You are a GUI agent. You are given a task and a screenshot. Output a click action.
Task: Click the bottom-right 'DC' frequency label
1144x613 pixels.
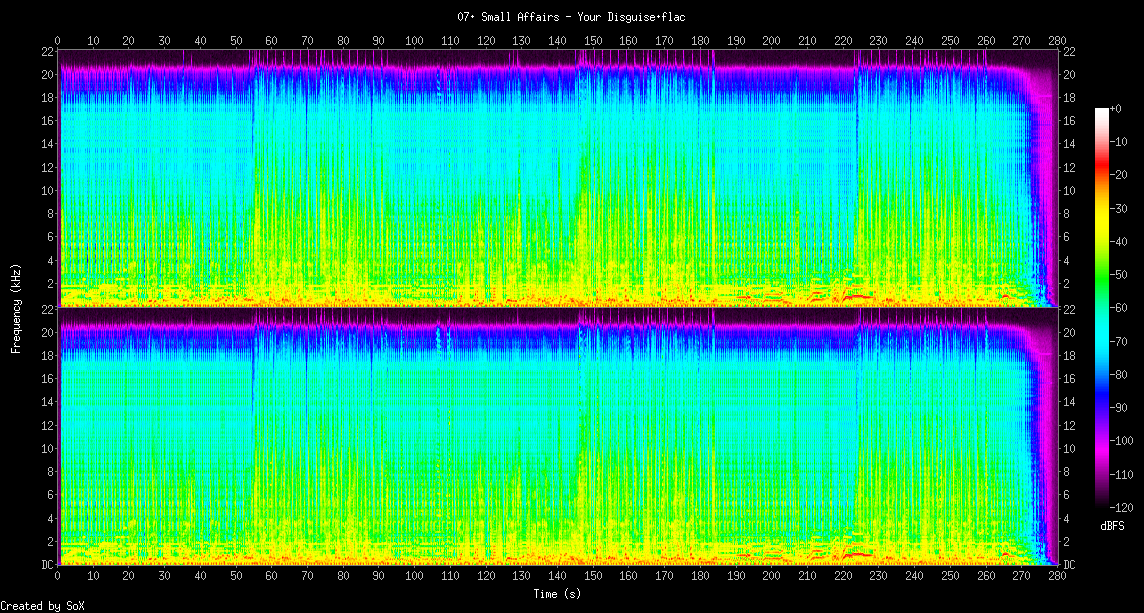[x=1069, y=565]
